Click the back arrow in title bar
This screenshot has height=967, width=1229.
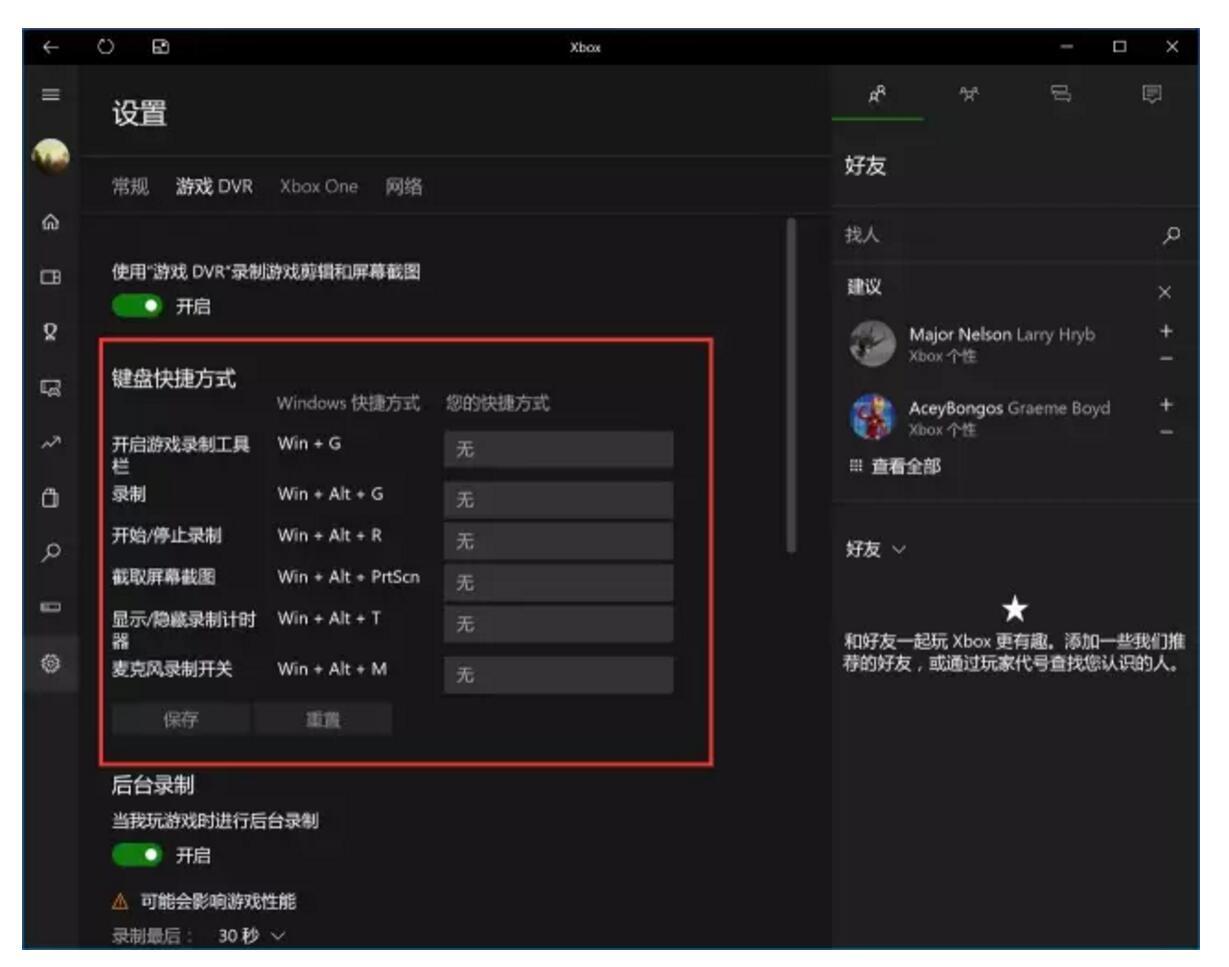pos(51,46)
